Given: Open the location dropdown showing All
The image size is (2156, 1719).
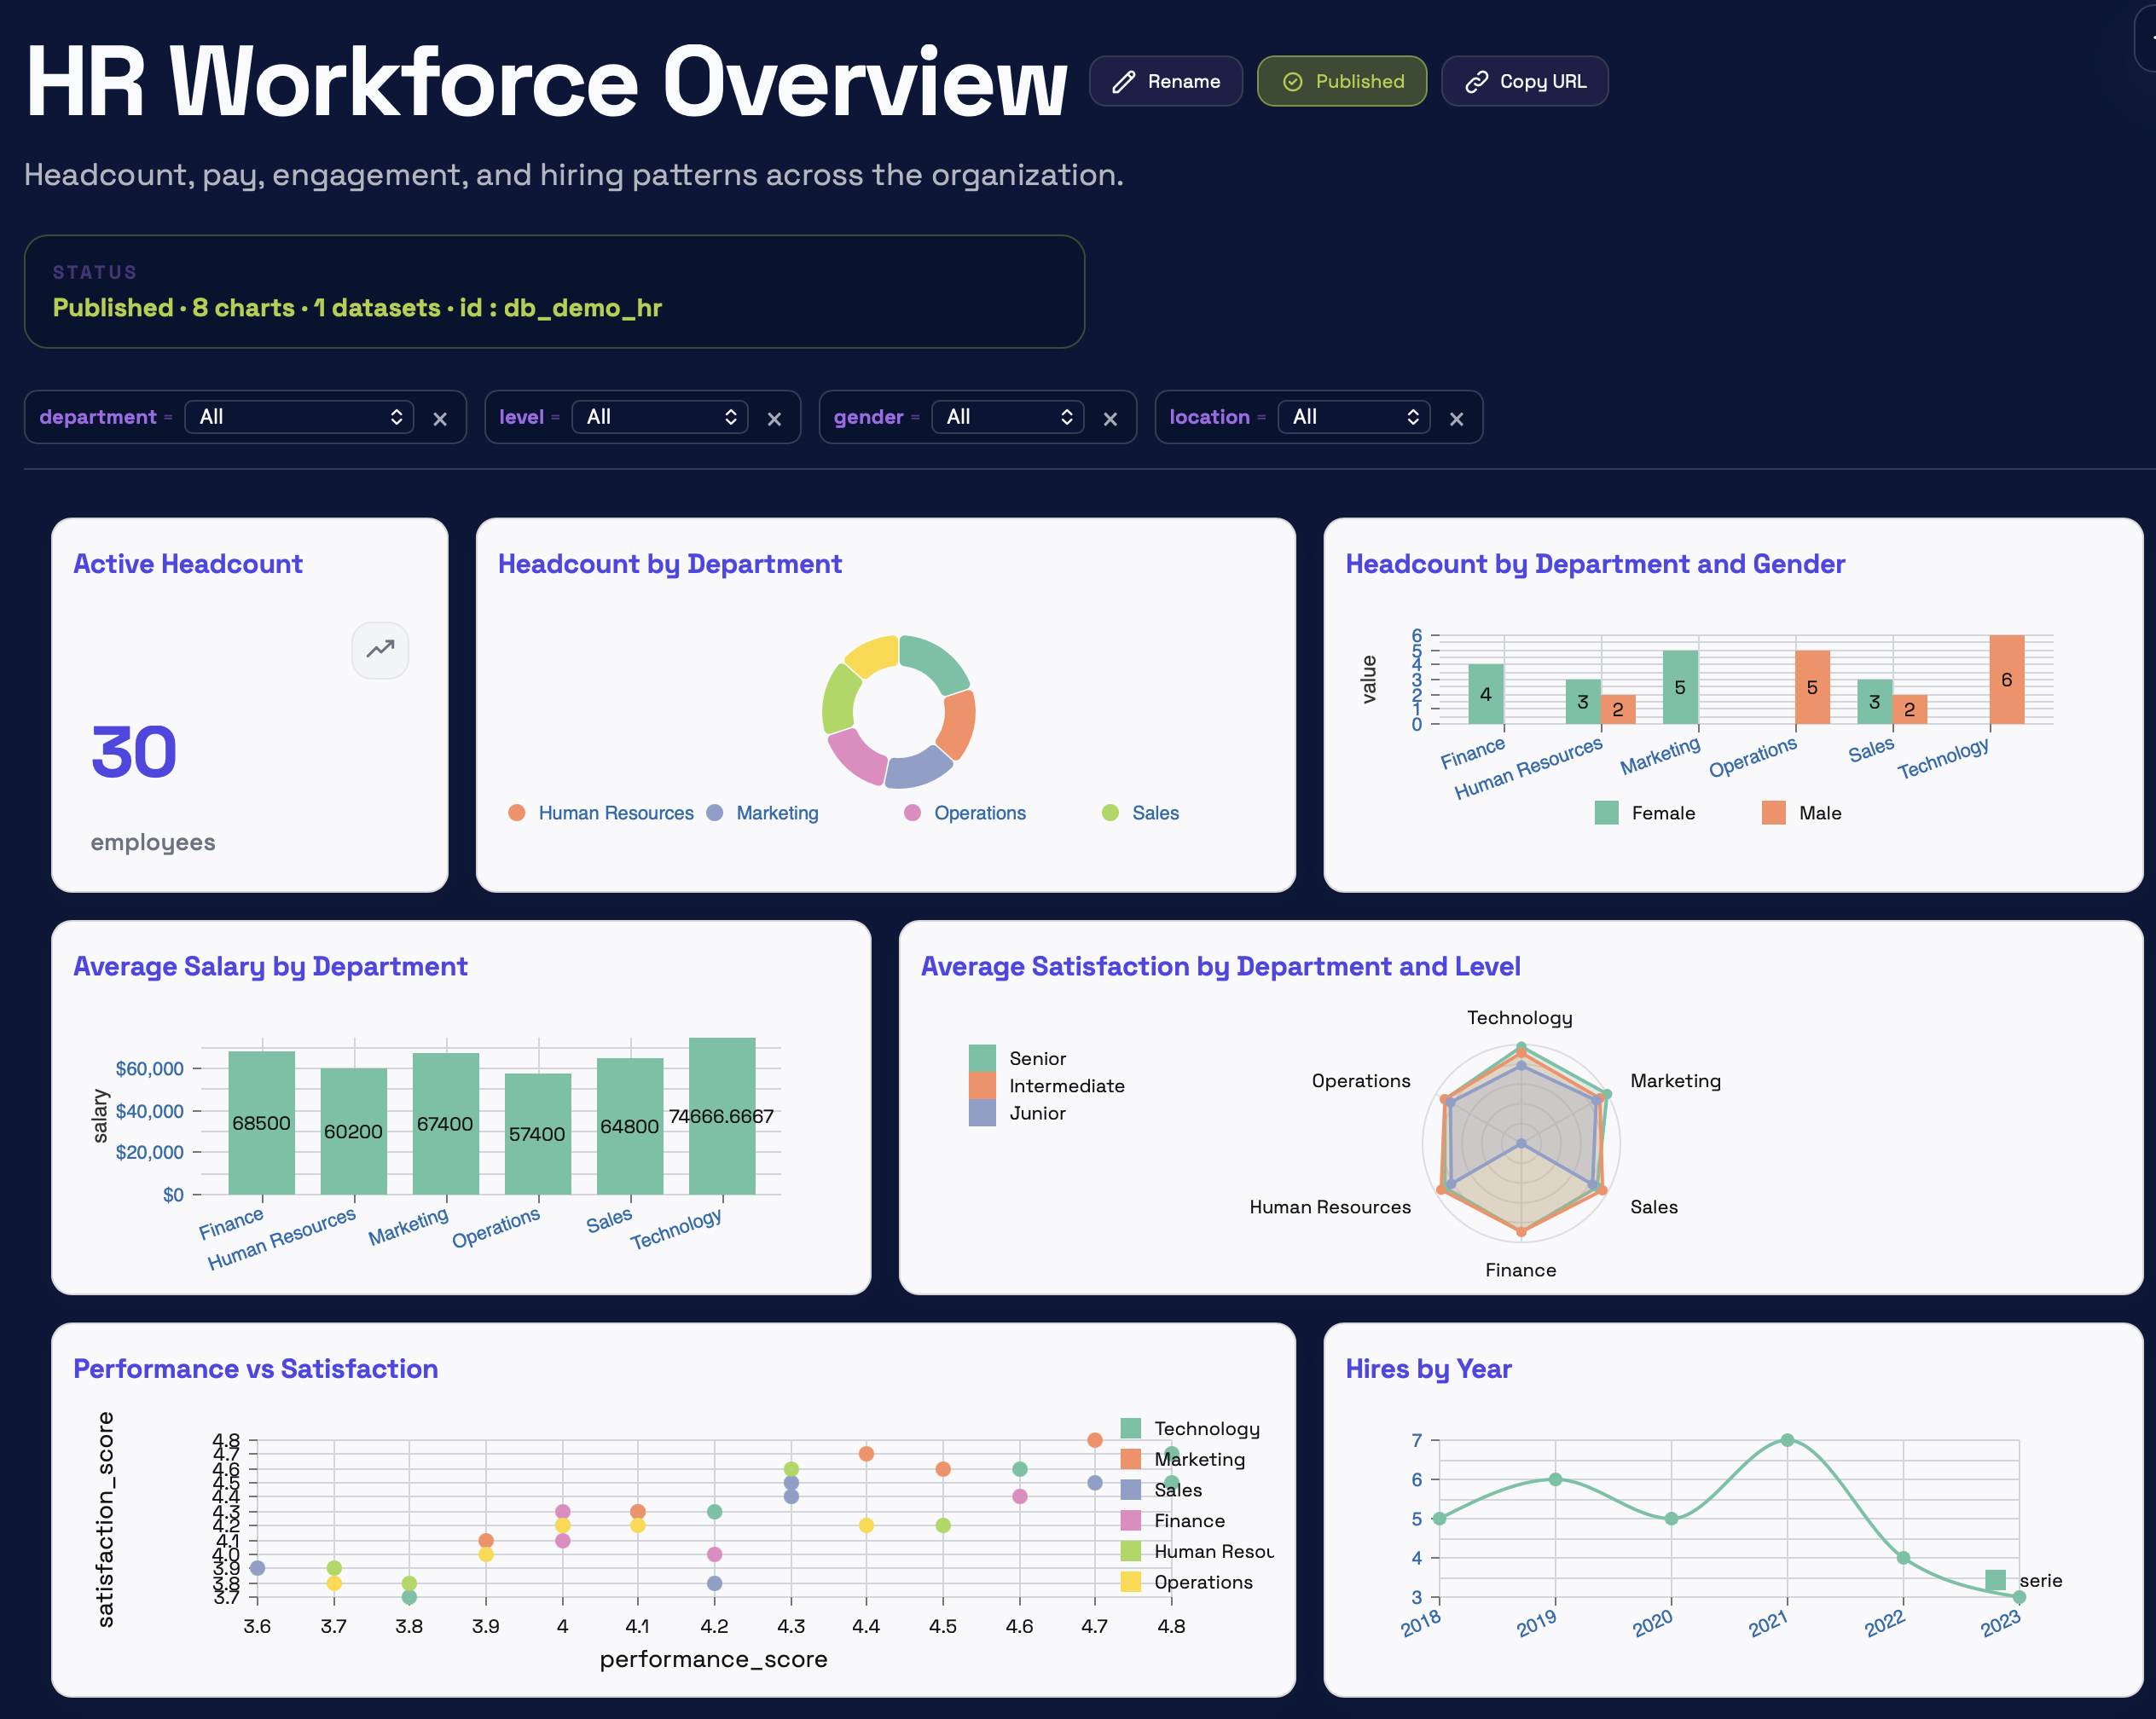Looking at the screenshot, I should (x=1353, y=417).
